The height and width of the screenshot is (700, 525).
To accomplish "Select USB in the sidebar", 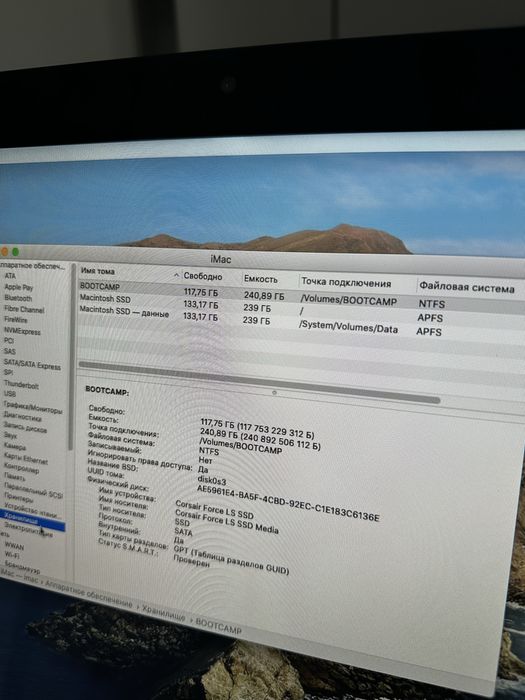I will pyautogui.click(x=10, y=394).
